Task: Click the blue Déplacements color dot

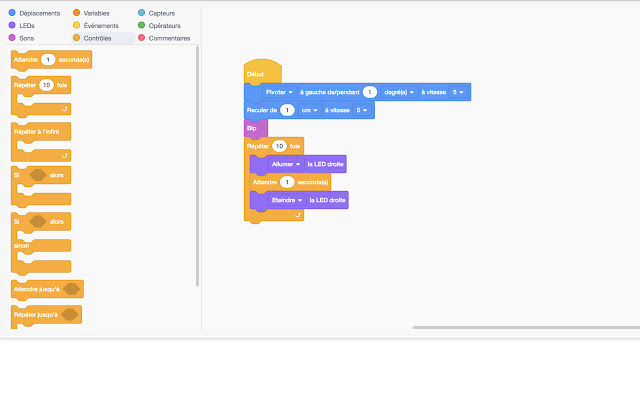Action: [12, 13]
